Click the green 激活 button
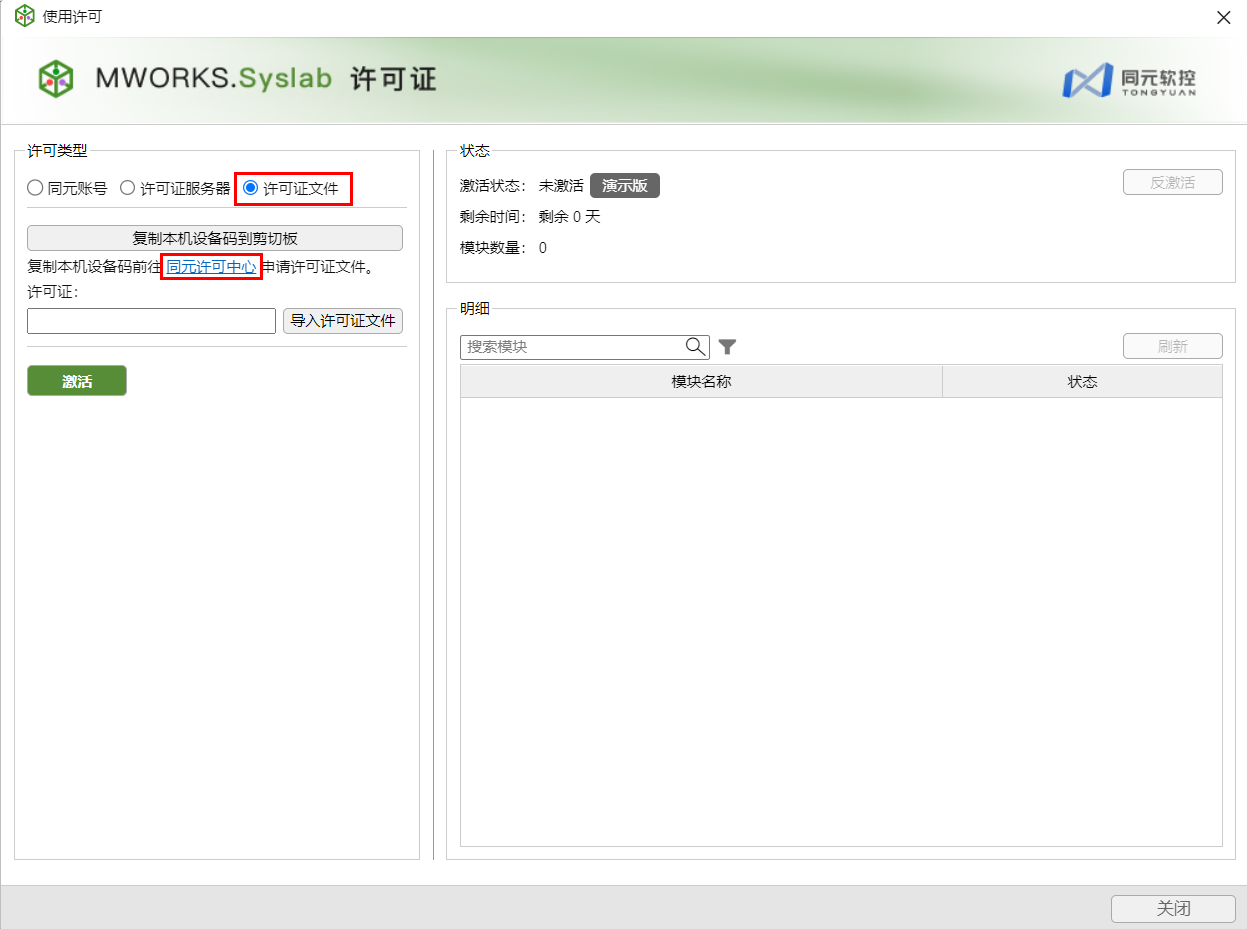This screenshot has height=929, width=1247. [x=77, y=381]
